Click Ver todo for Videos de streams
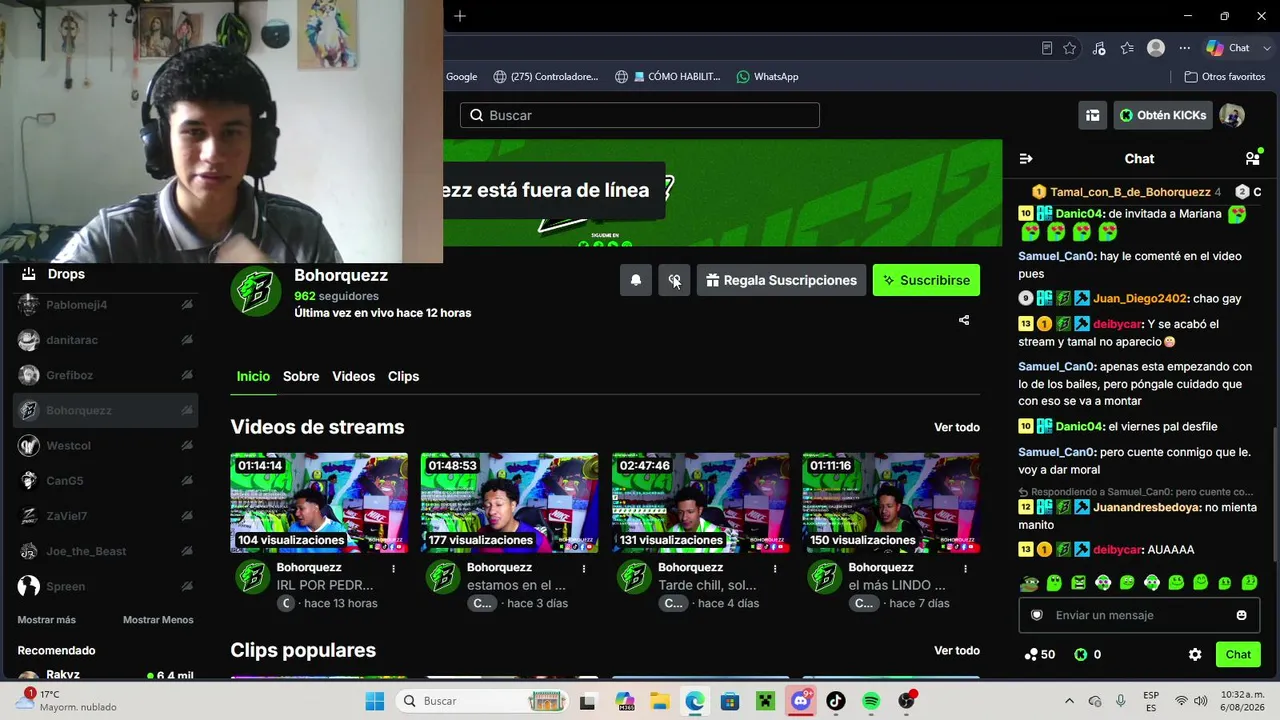This screenshot has width=1280, height=720. (957, 427)
